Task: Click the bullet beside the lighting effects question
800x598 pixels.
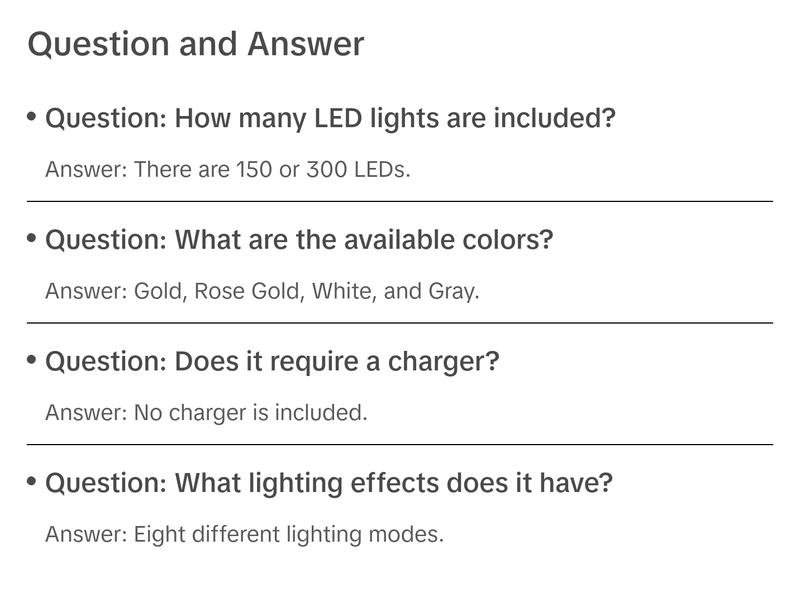Action: [32, 482]
